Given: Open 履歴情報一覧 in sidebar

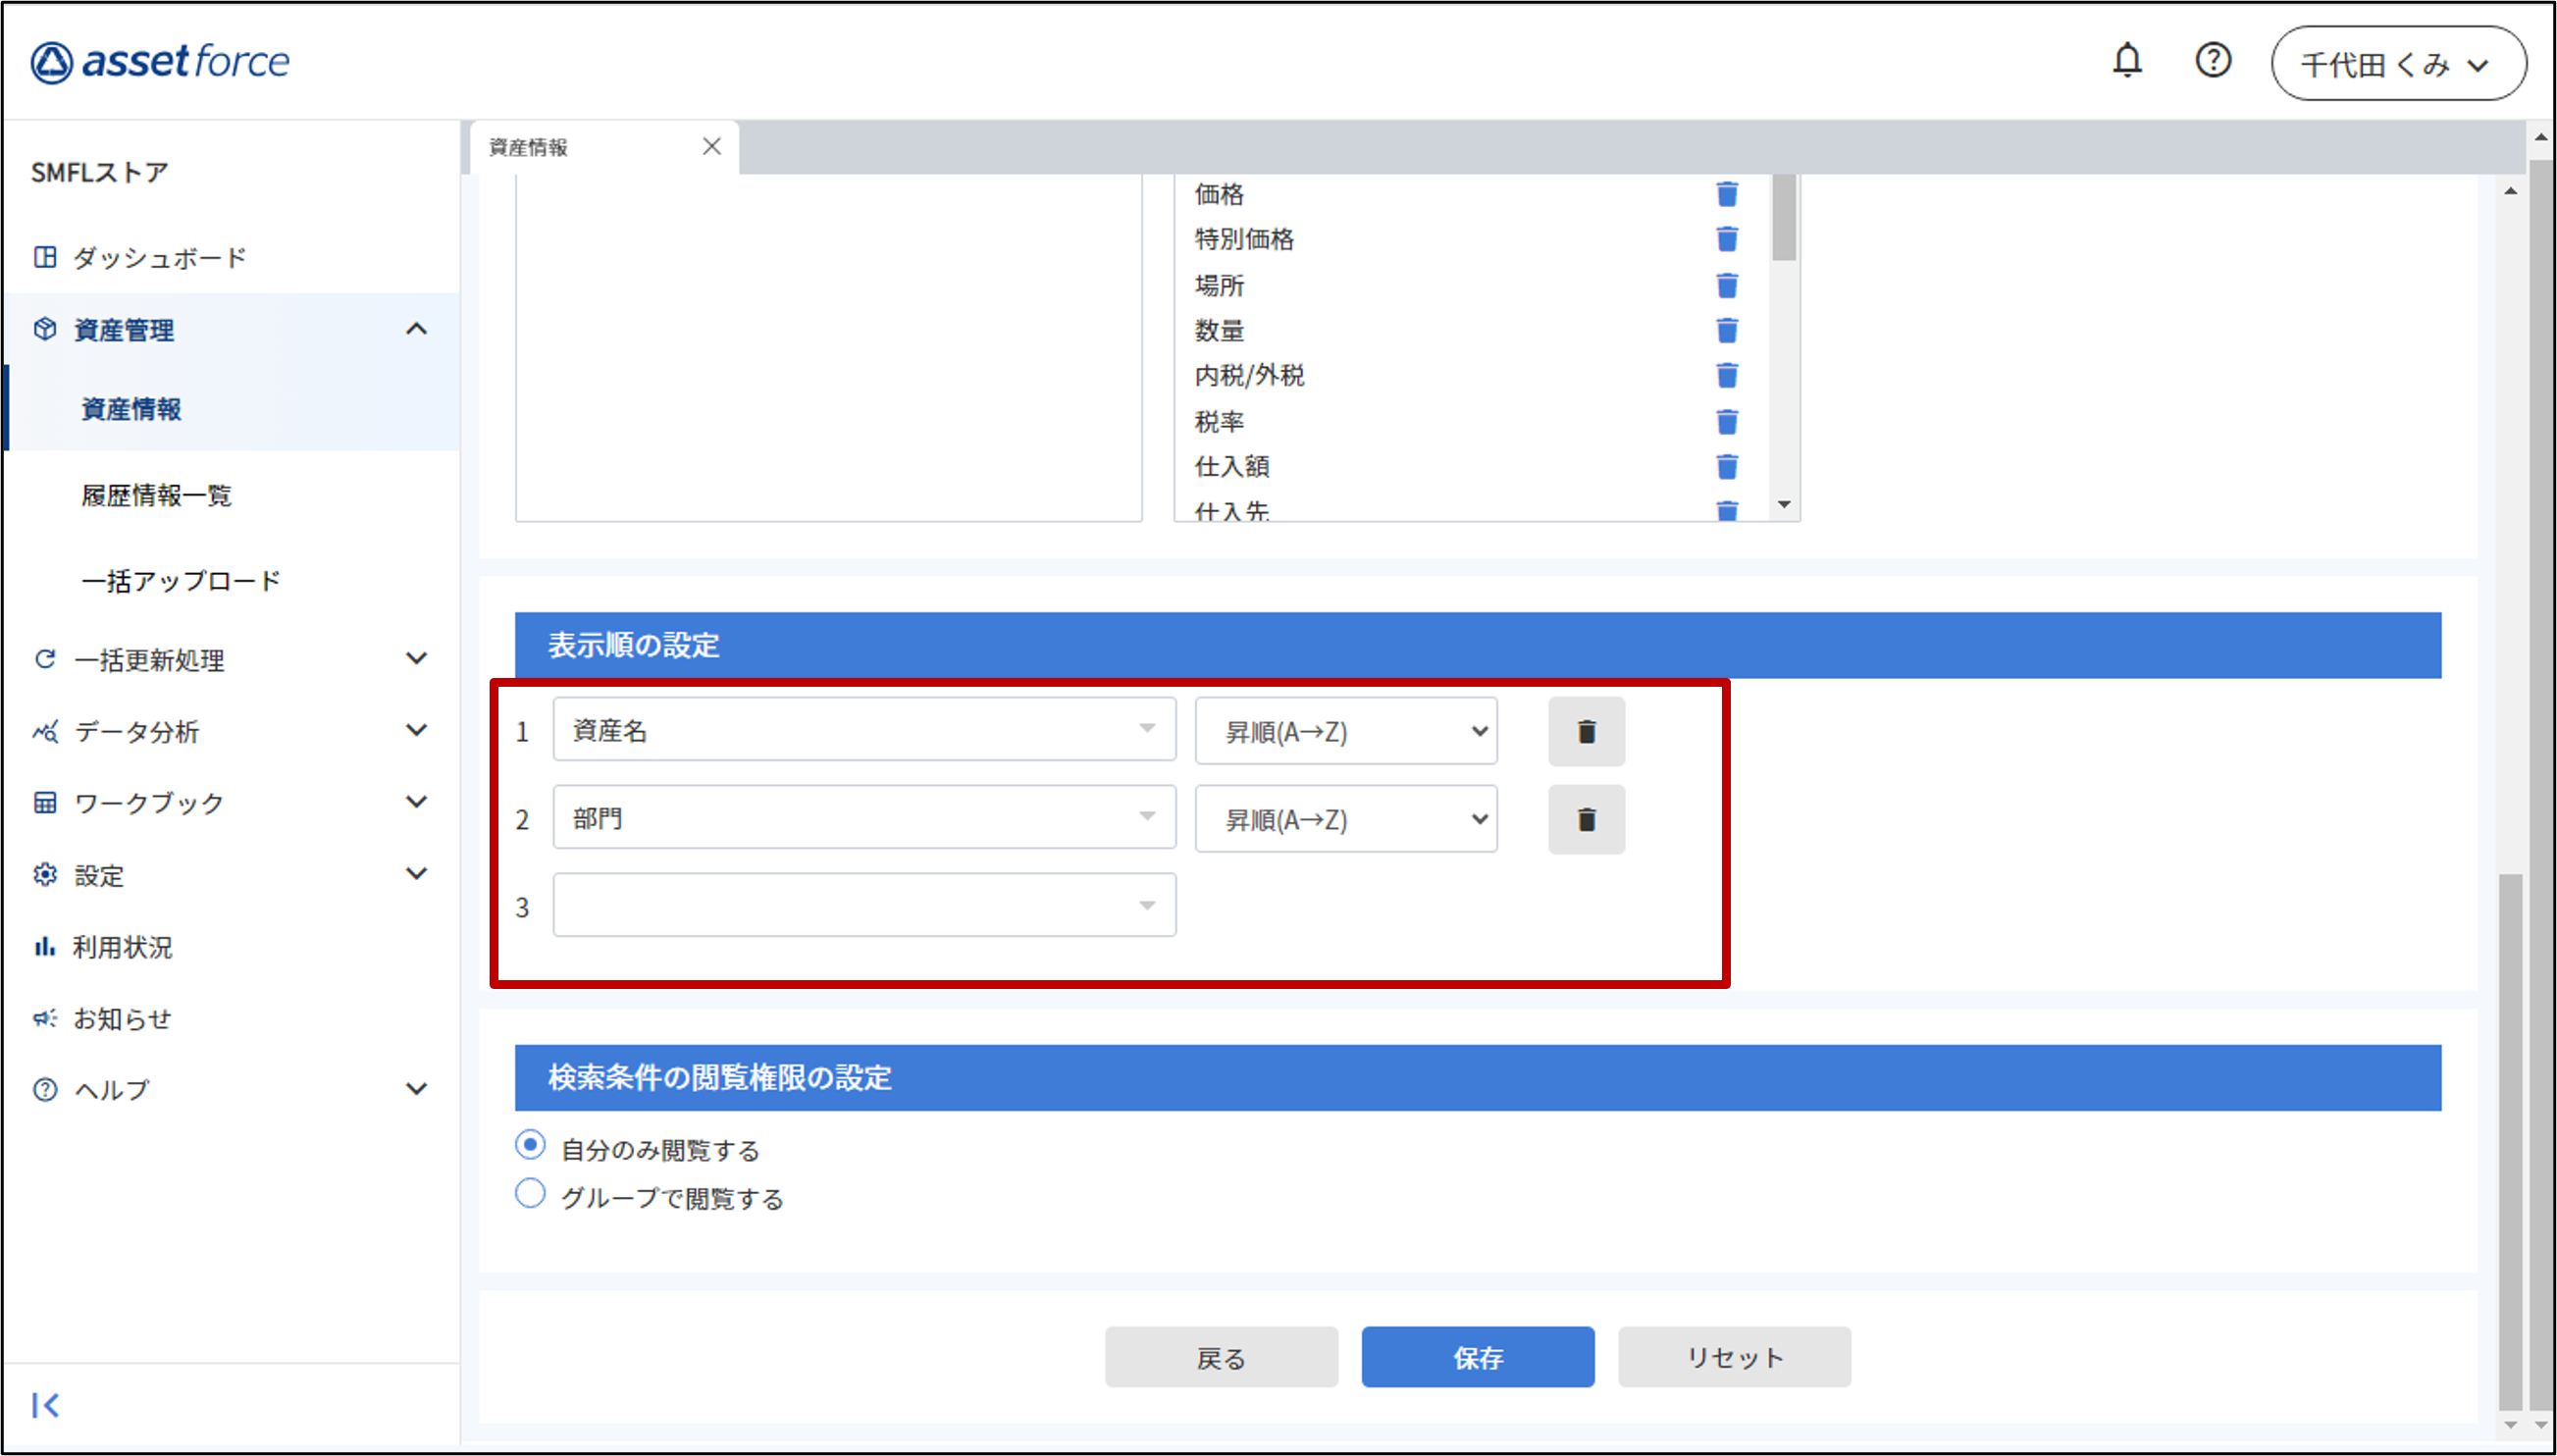Looking at the screenshot, I should tap(156, 495).
